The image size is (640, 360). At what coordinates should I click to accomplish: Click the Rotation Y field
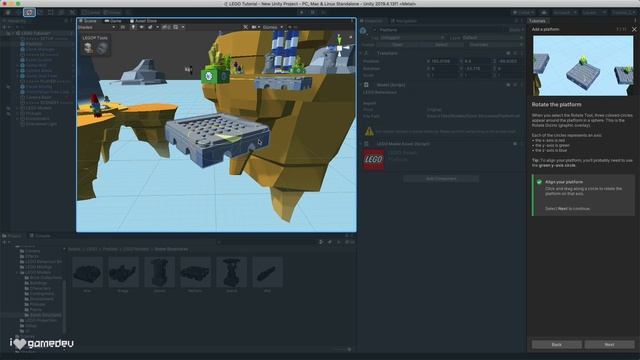click(476, 69)
